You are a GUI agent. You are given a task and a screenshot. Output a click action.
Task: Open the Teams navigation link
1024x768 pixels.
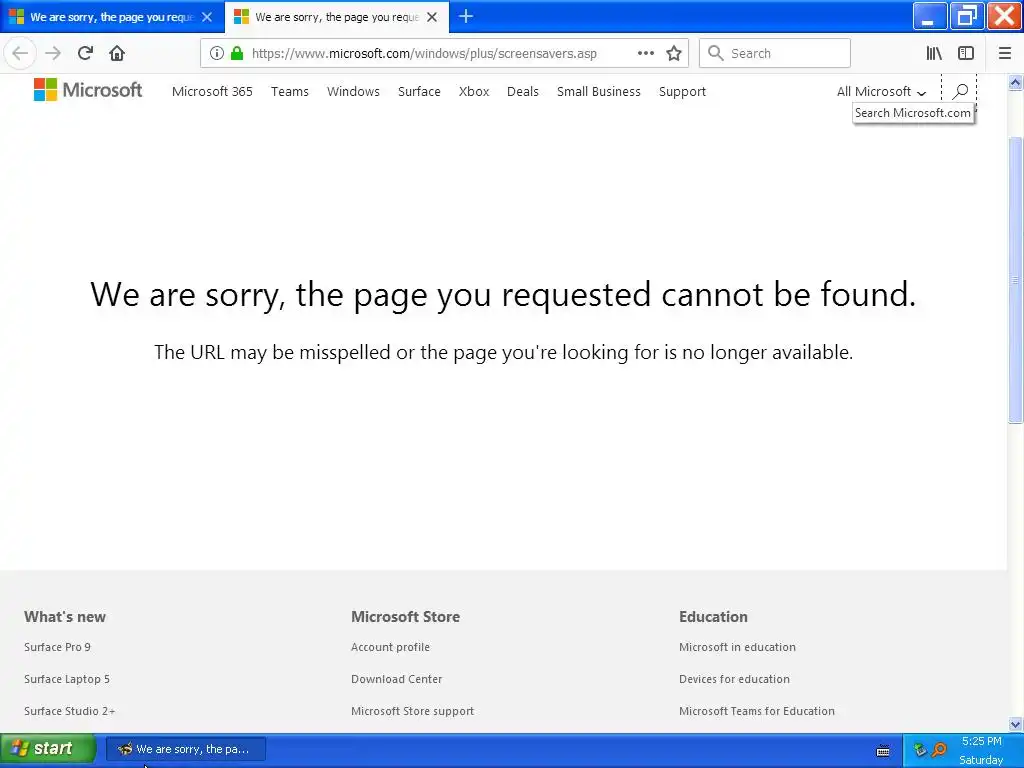(x=290, y=91)
